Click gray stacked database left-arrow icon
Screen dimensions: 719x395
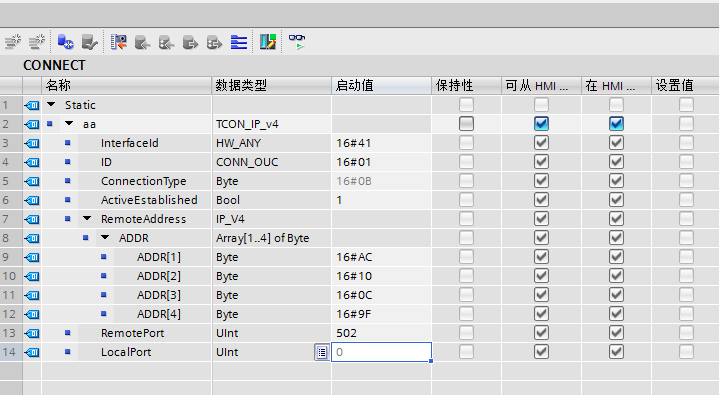tap(166, 43)
